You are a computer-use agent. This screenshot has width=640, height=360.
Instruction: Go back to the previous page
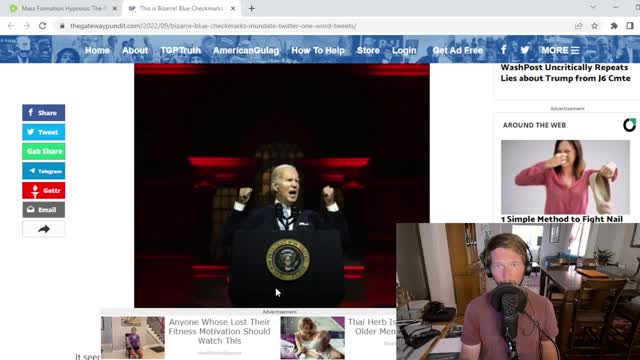pos(11,26)
